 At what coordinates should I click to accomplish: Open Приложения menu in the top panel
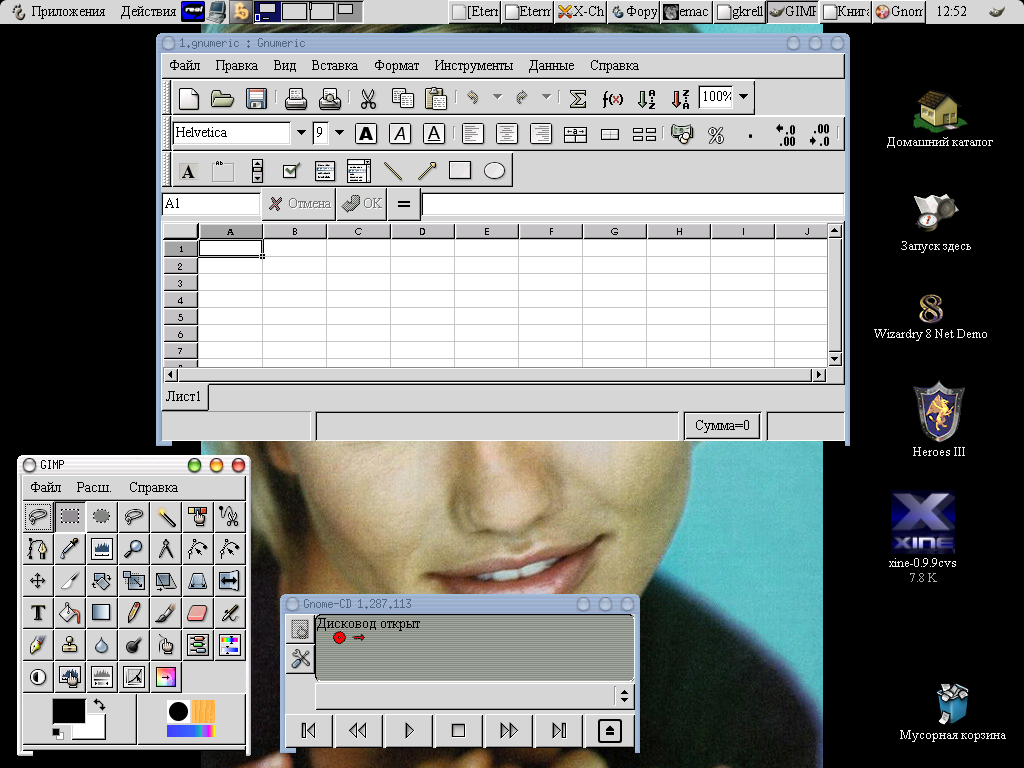67,12
